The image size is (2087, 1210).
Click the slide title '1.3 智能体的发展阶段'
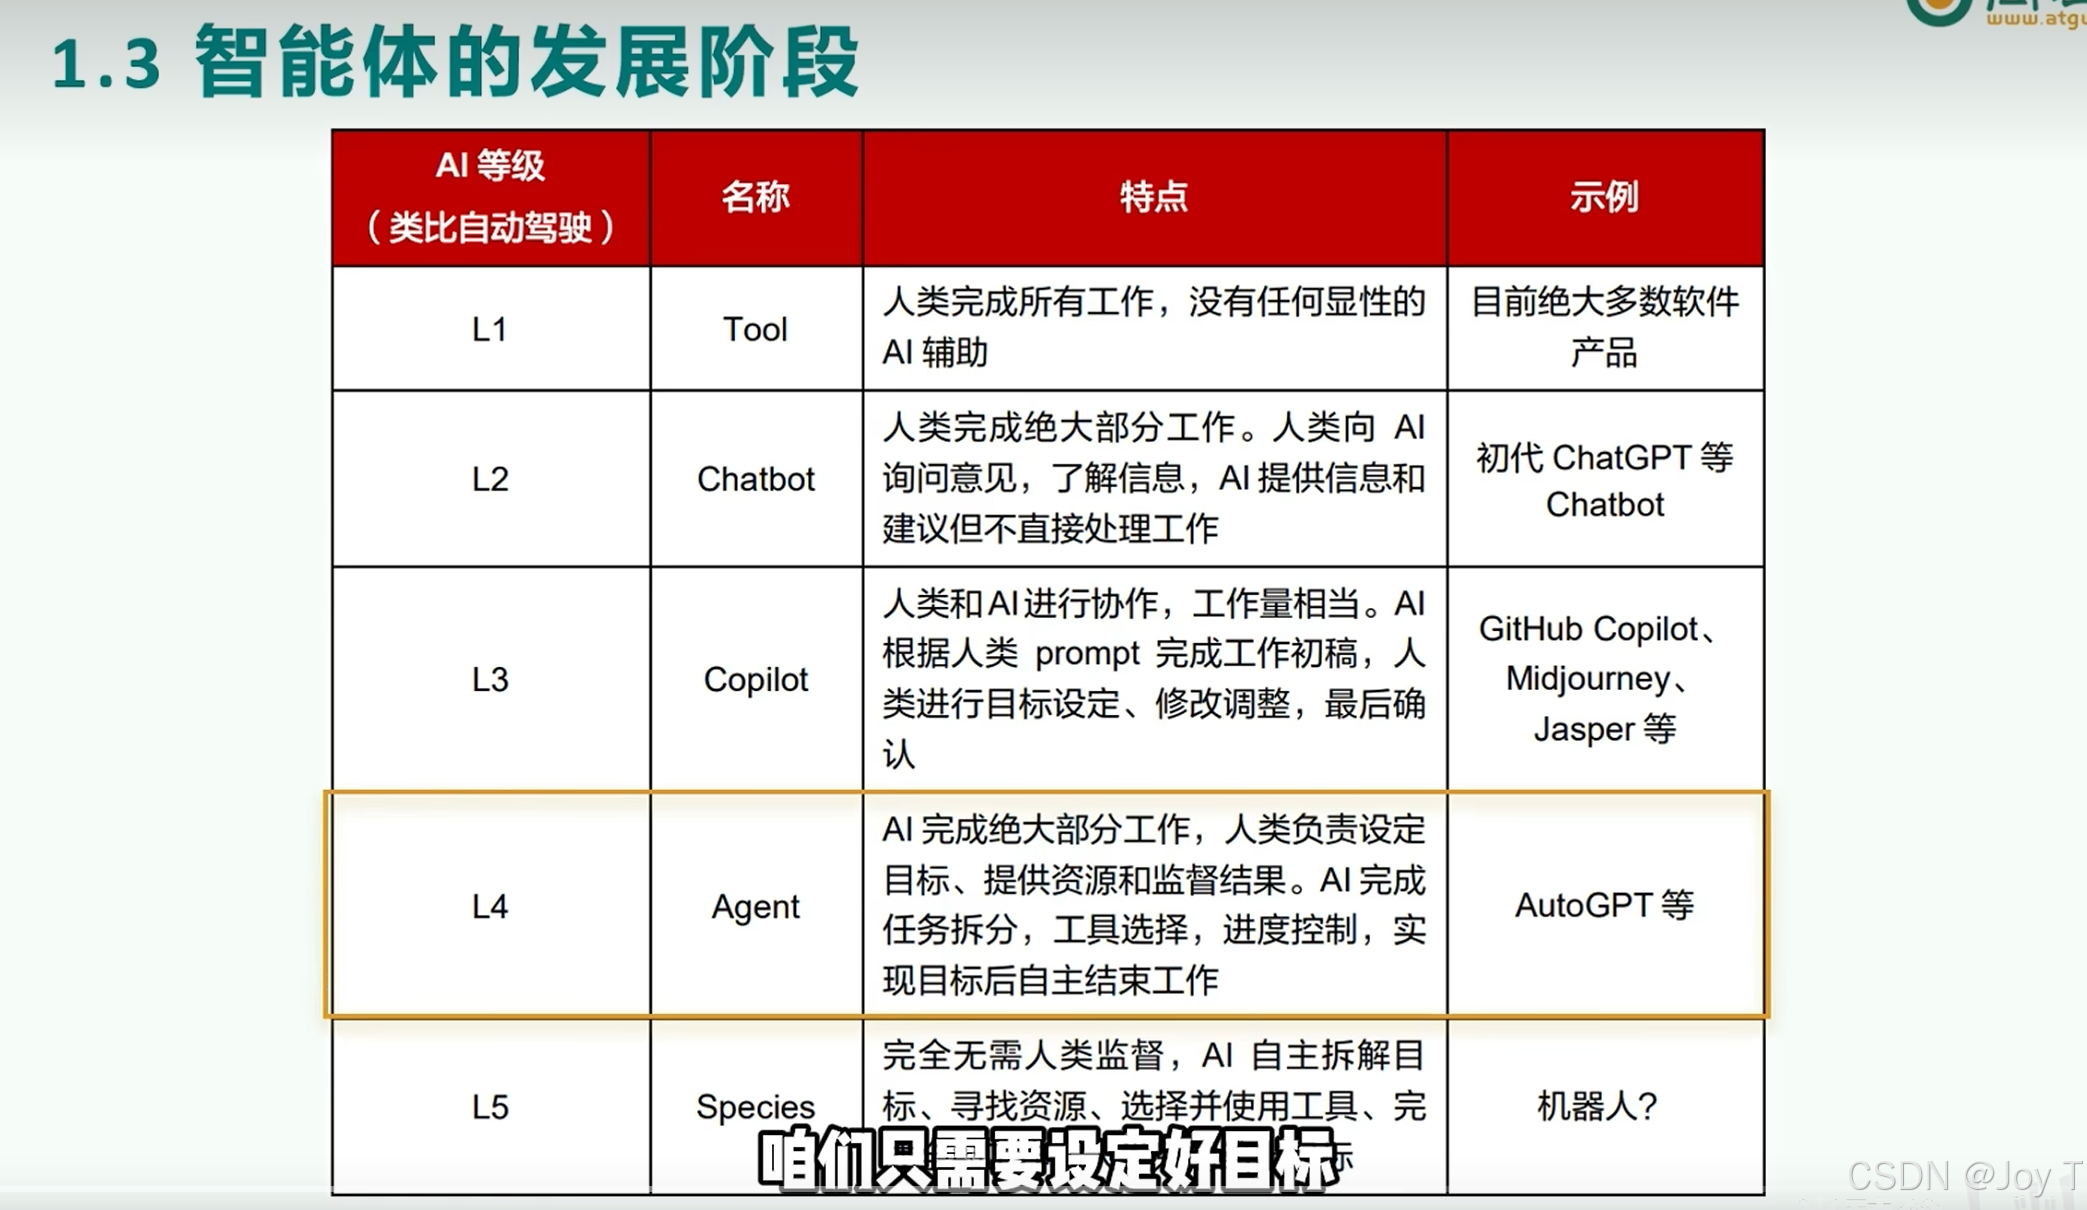455,62
